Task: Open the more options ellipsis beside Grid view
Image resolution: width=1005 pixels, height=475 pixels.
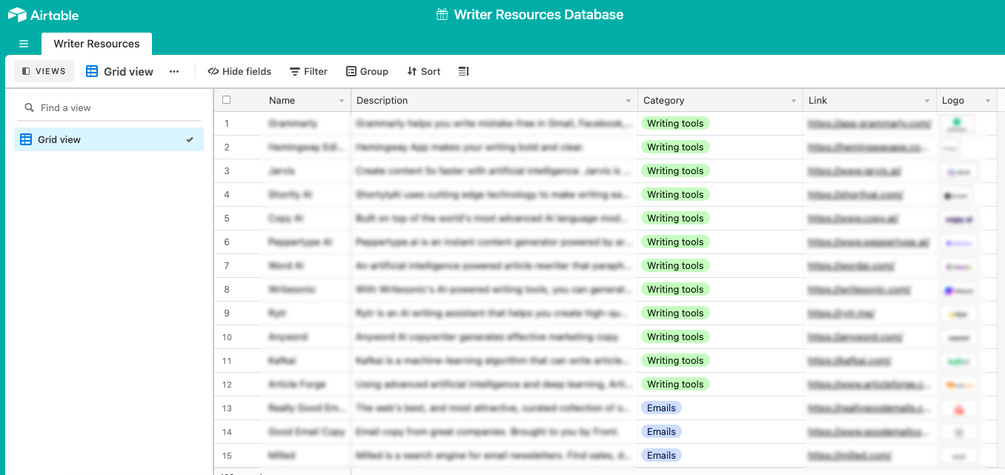Action: pos(174,72)
